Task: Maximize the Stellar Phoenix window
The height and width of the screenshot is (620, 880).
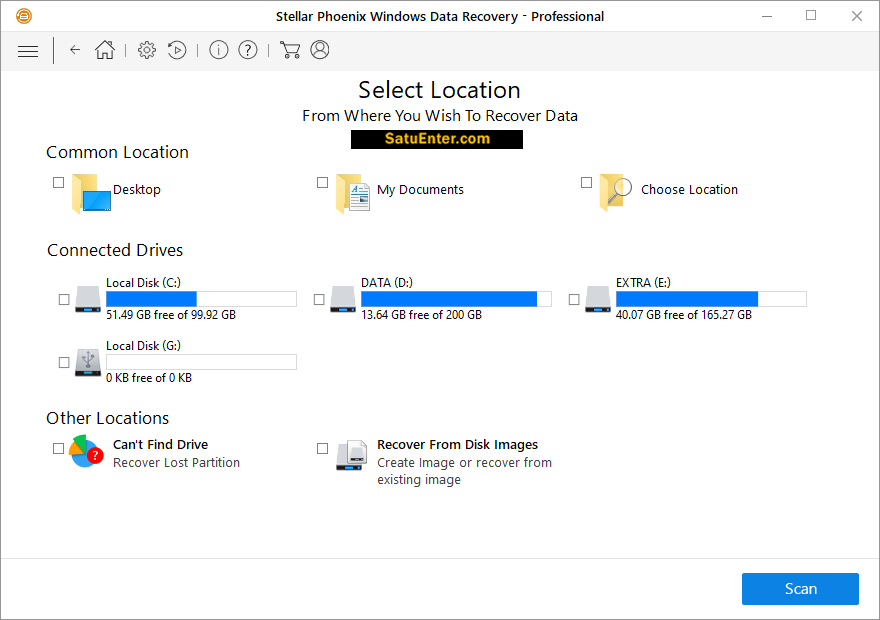Action: (x=811, y=16)
